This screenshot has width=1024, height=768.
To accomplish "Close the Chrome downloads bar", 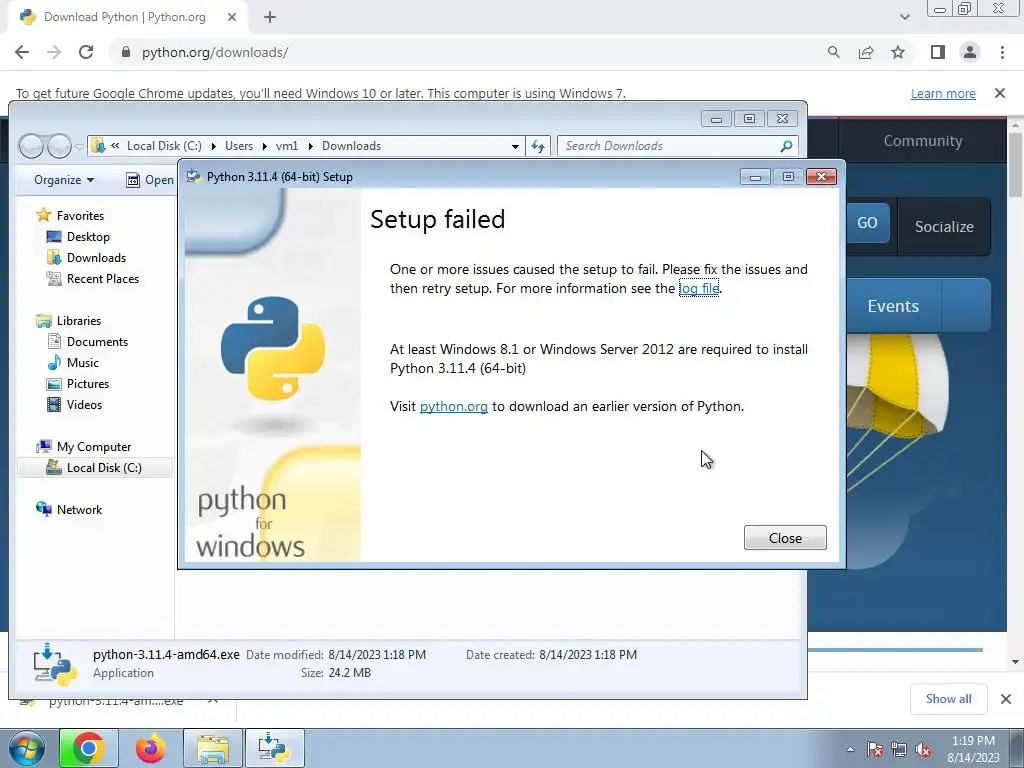I will click(1006, 699).
